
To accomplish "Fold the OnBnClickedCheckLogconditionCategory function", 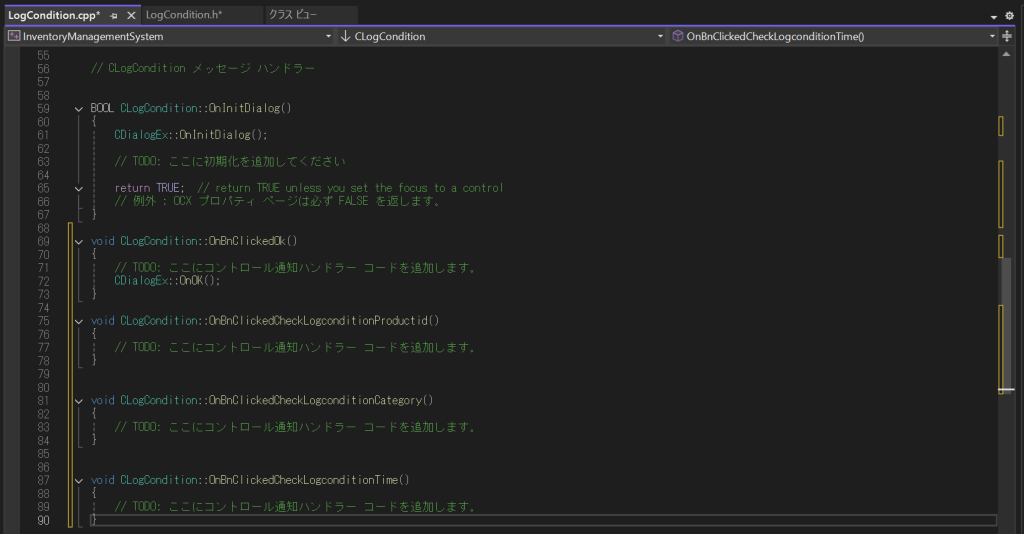I will [79, 401].
